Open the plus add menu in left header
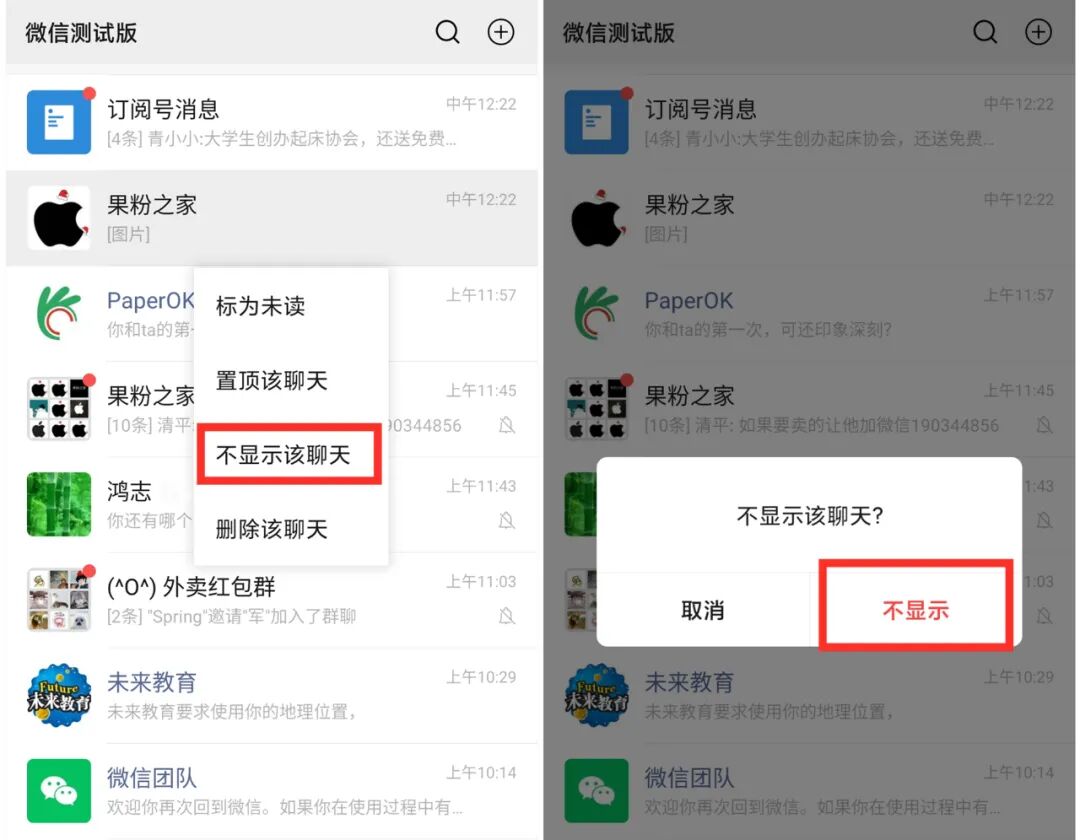The width and height of the screenshot is (1080, 840). pos(501,32)
